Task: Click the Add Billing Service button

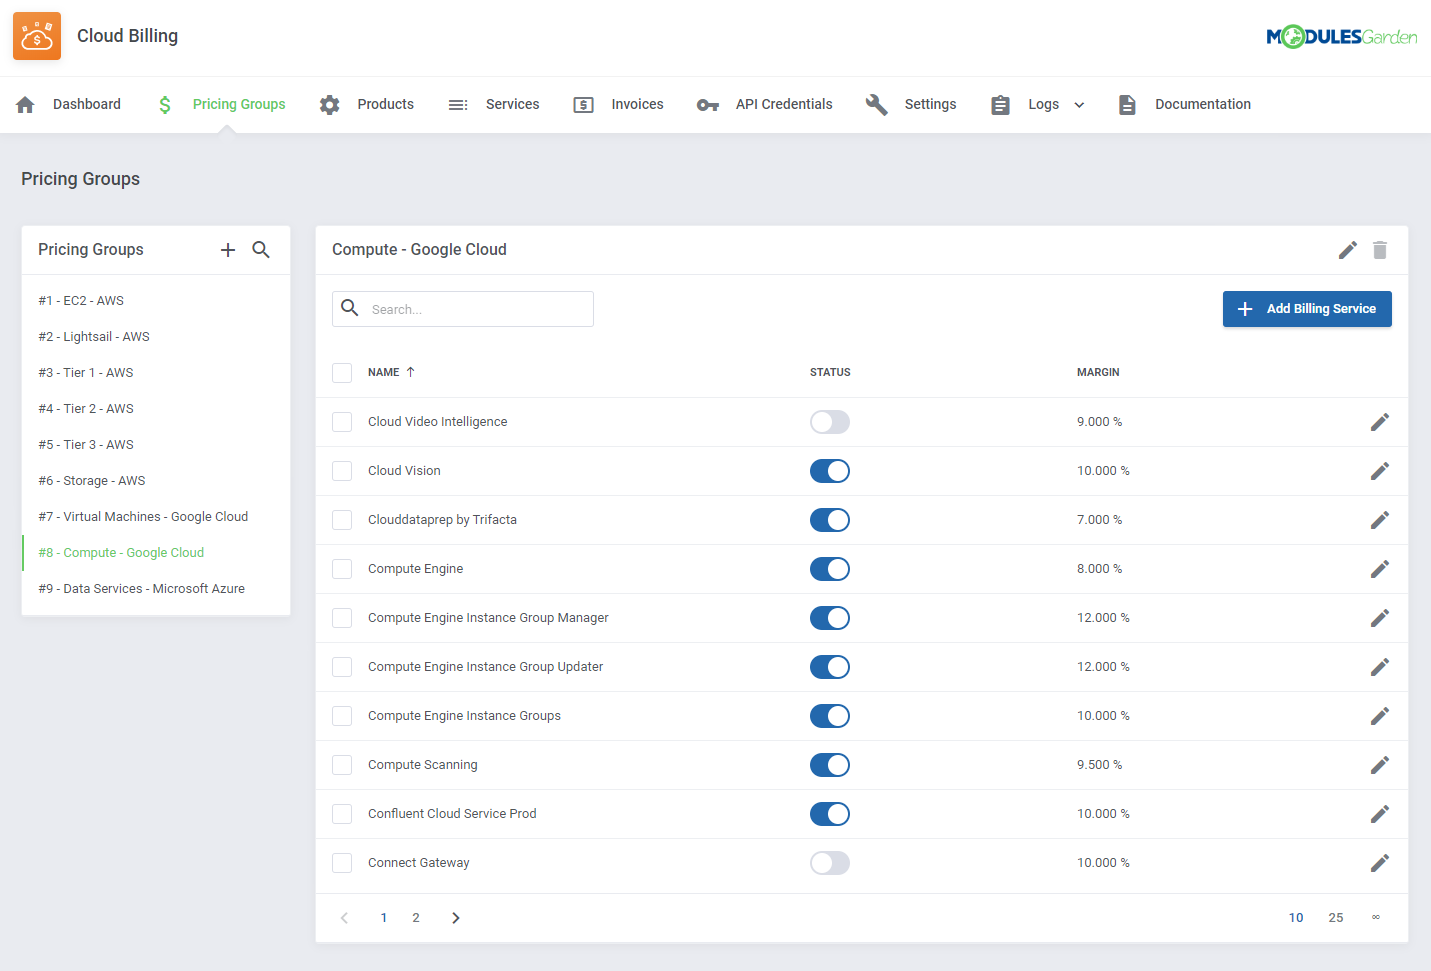Action: [x=1306, y=309]
